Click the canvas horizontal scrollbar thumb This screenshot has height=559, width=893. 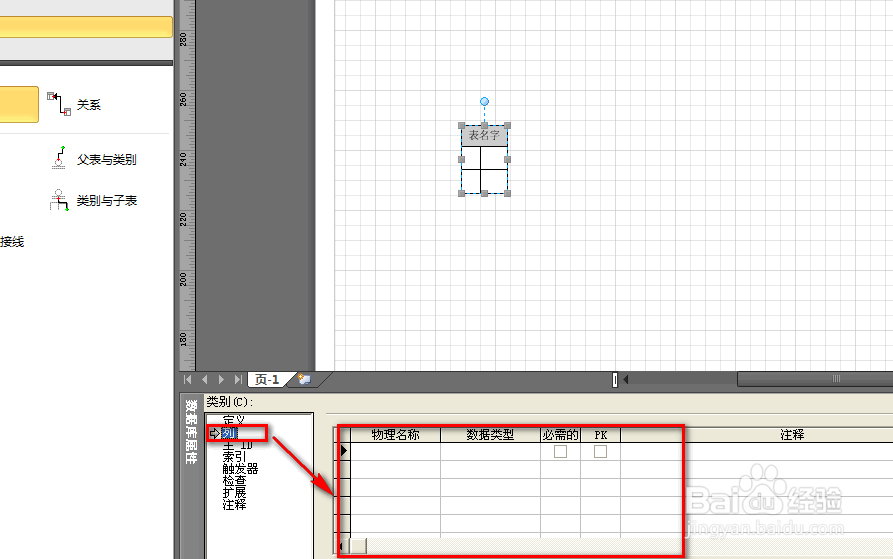(x=815, y=379)
